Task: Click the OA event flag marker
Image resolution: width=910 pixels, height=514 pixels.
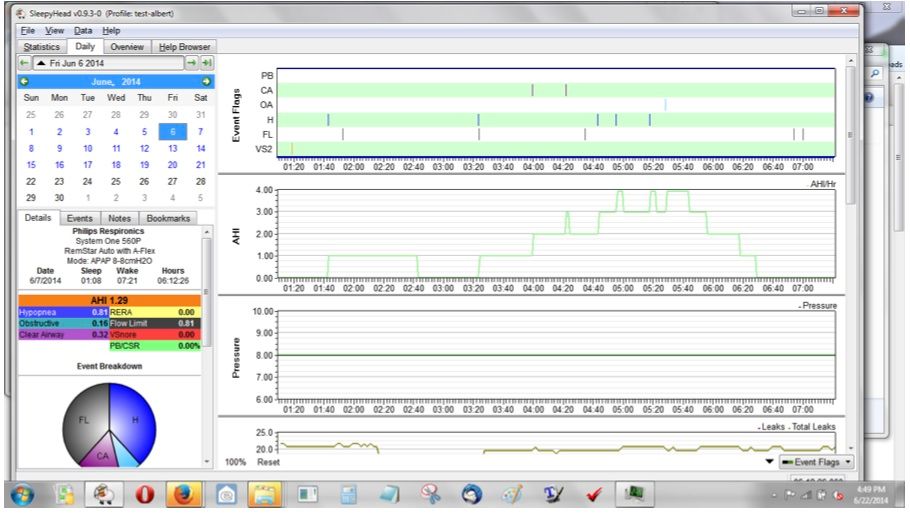Action: tap(665, 104)
